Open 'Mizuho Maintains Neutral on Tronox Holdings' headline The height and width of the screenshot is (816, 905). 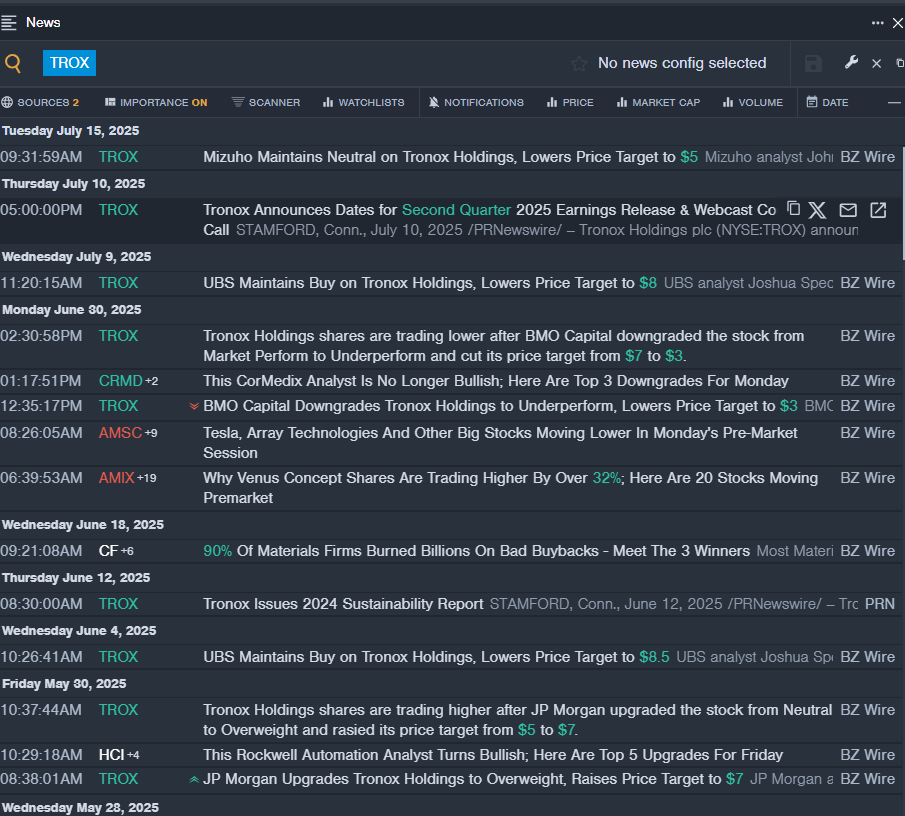click(x=450, y=157)
